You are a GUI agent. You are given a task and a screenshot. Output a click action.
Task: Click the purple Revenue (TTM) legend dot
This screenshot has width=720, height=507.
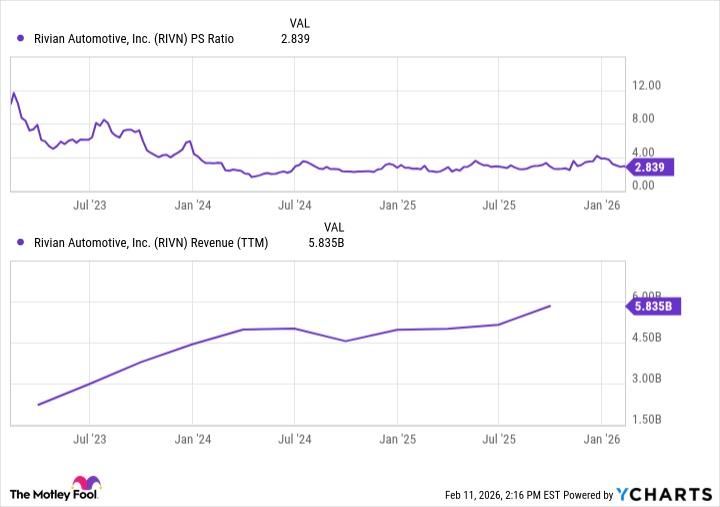pos(21,242)
